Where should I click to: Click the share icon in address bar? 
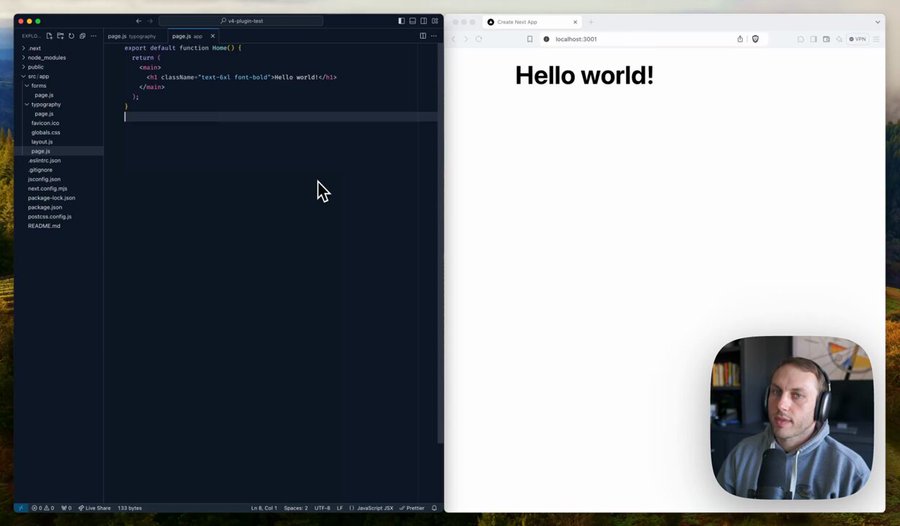tap(740, 39)
